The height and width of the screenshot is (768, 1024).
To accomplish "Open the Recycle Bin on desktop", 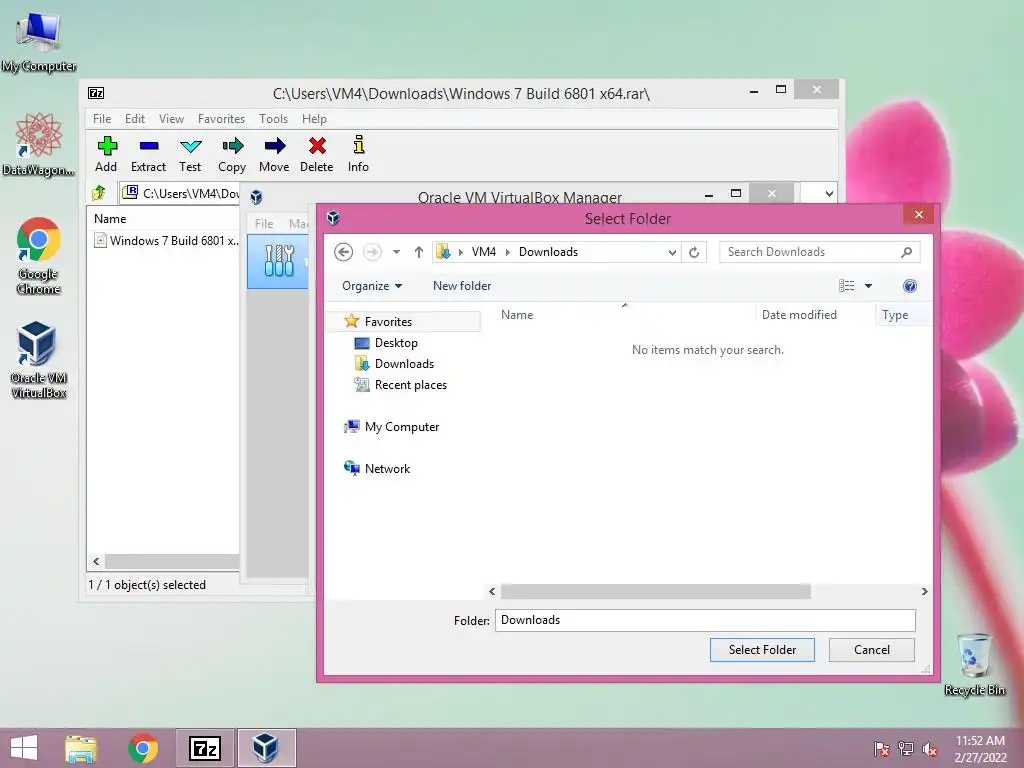I will [974, 664].
